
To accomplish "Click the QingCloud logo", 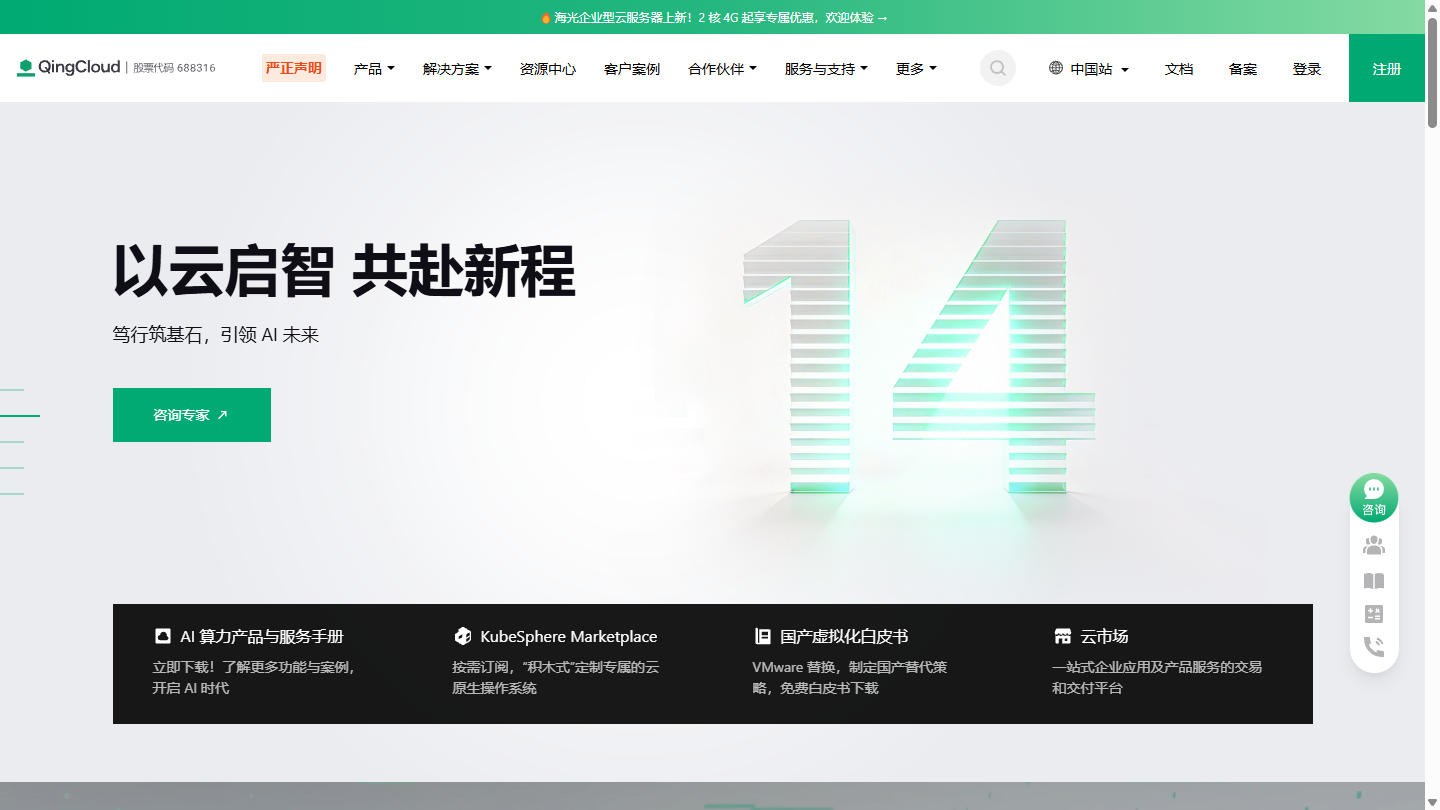I will tap(68, 68).
